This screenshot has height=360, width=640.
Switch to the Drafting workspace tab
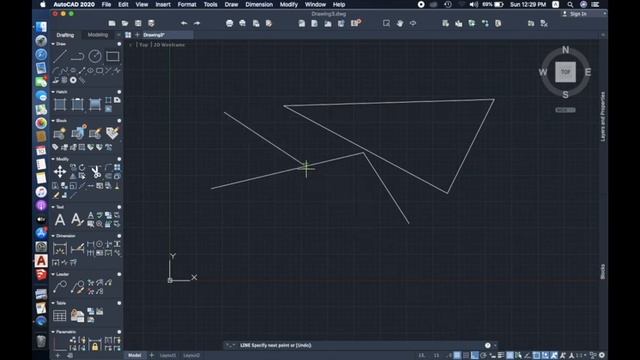65,35
